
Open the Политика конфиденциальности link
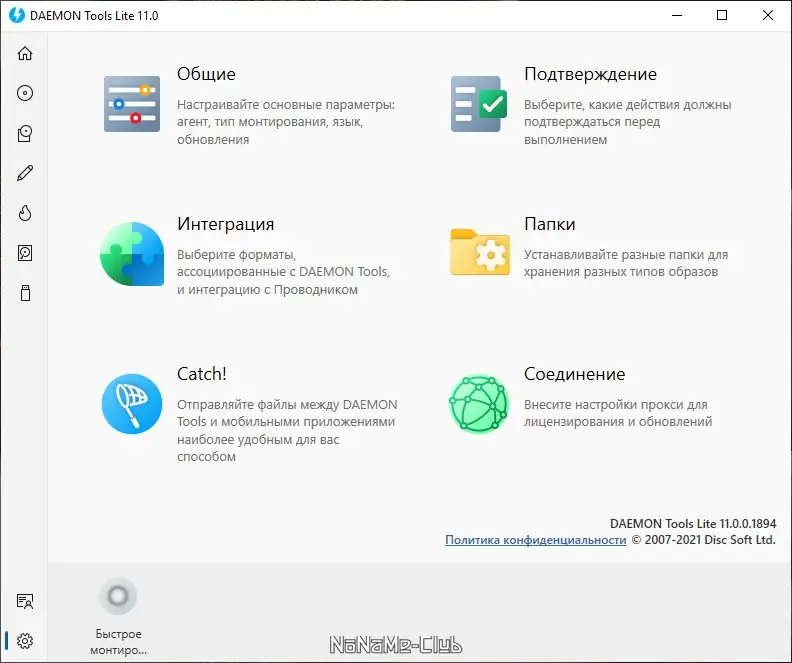535,540
